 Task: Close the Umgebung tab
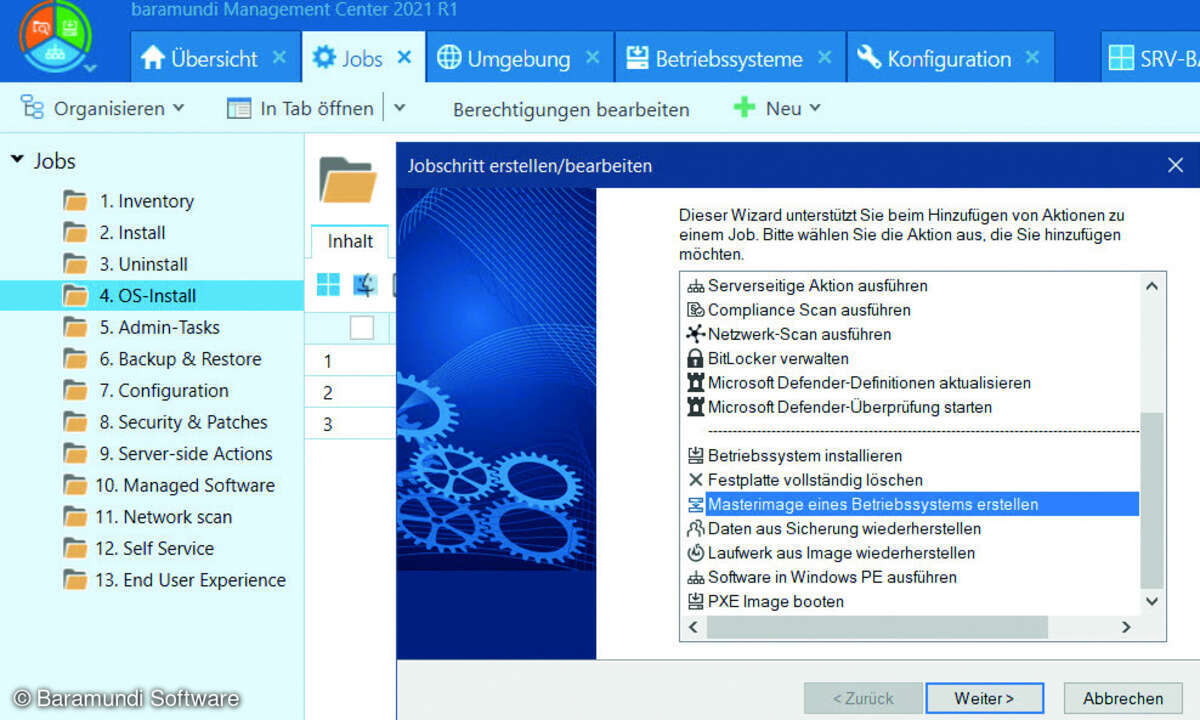[x=592, y=58]
